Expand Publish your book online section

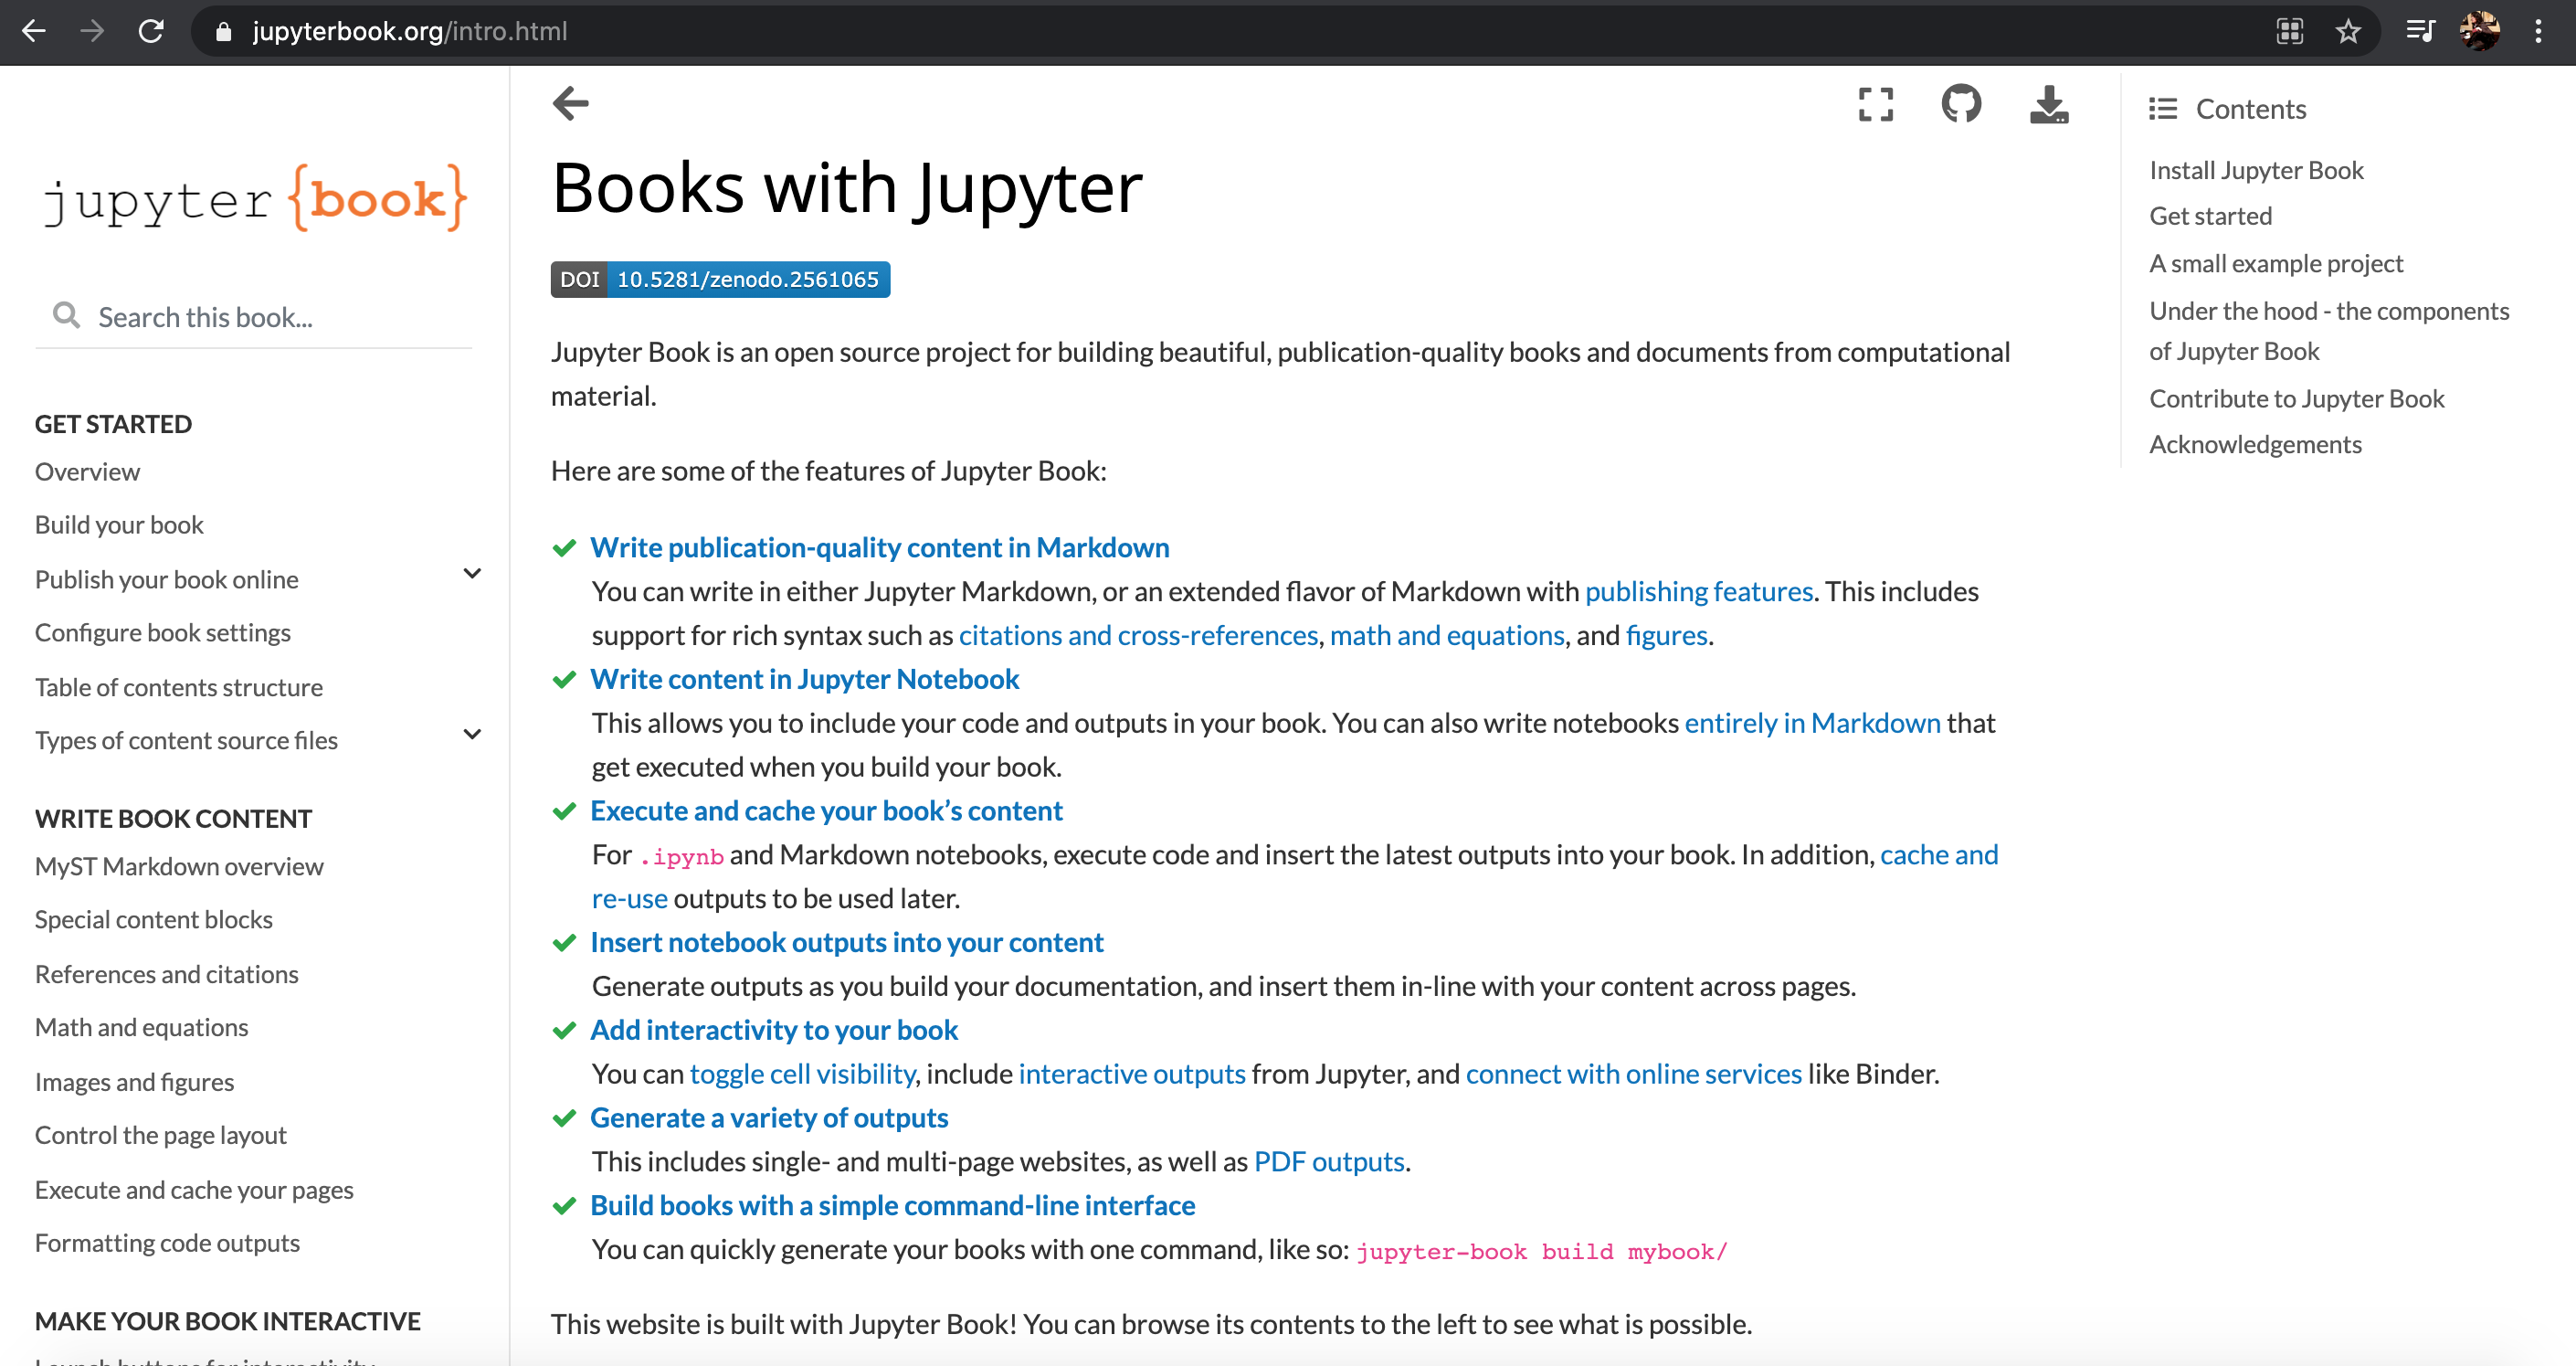point(472,574)
